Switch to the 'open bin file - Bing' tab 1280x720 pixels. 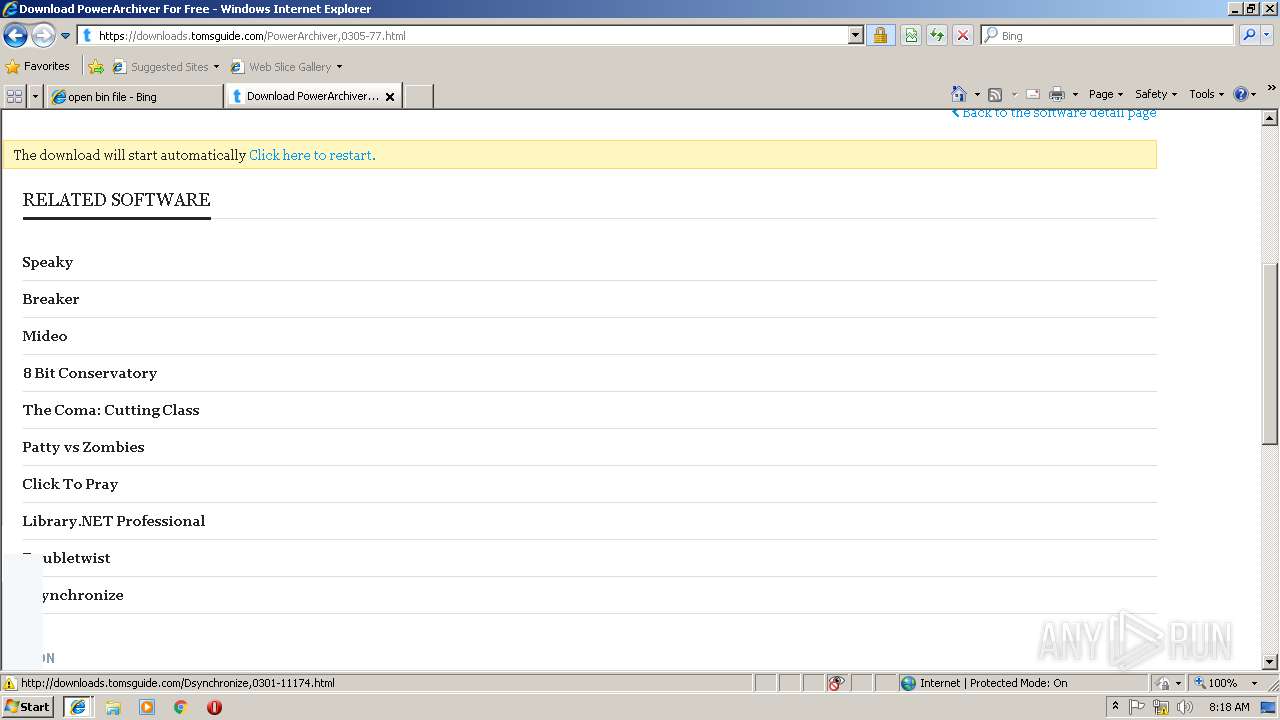click(134, 96)
